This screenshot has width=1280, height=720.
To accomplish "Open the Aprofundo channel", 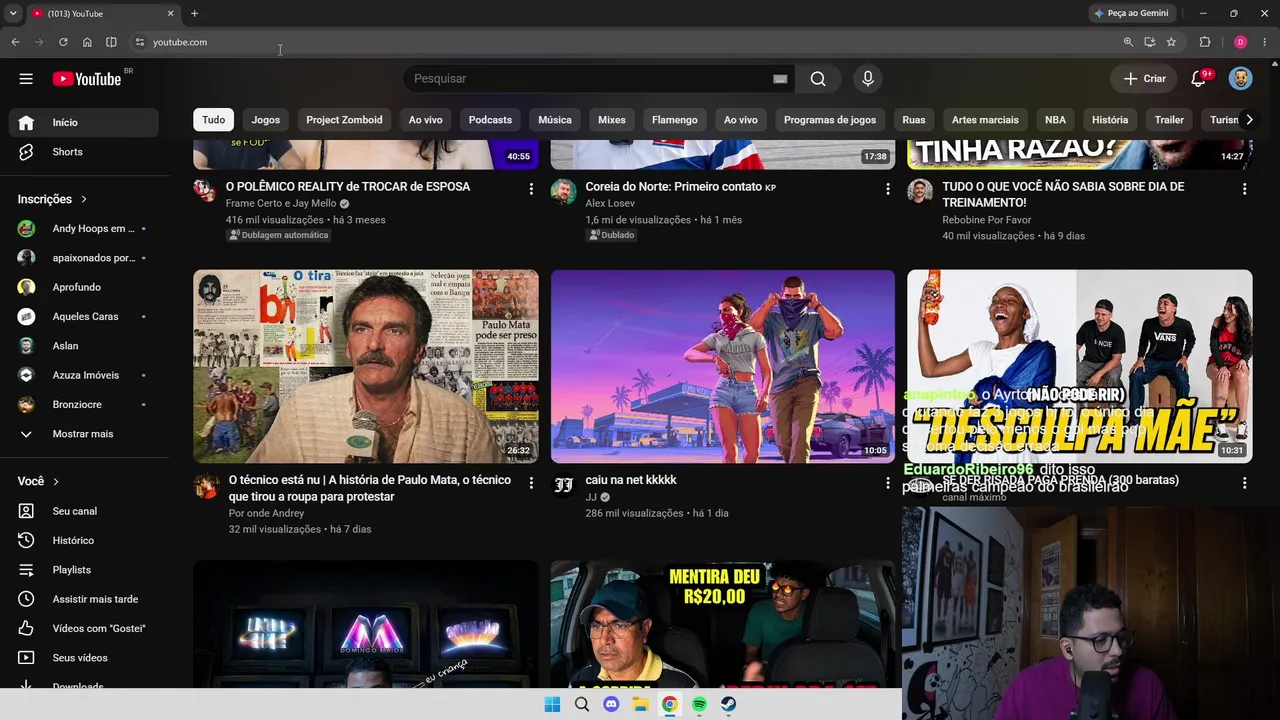I will point(84,287).
